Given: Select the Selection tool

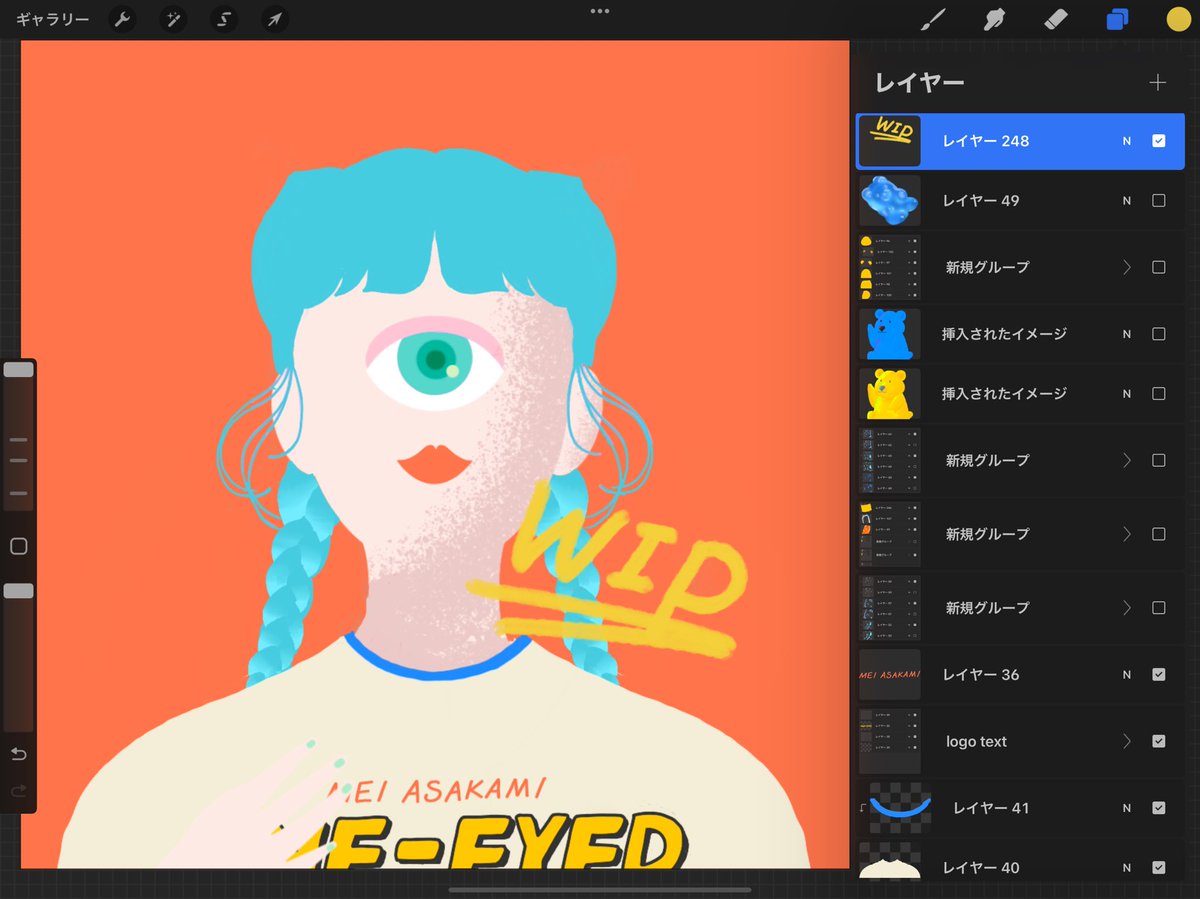Looking at the screenshot, I should [x=223, y=19].
